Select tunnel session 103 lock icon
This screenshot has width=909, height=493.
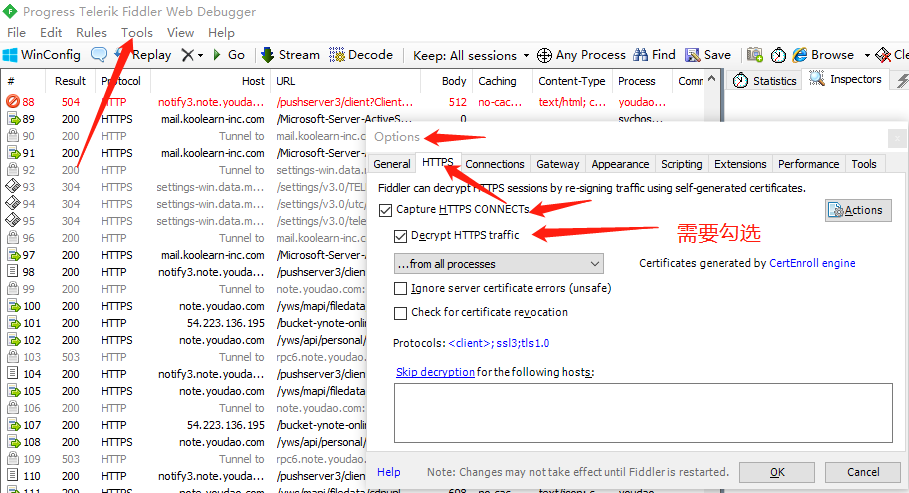(x=13, y=357)
